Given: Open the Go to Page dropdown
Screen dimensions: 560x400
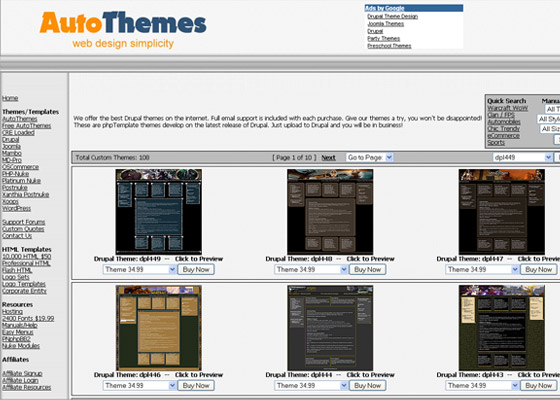Looking at the screenshot, I should [x=369, y=158].
